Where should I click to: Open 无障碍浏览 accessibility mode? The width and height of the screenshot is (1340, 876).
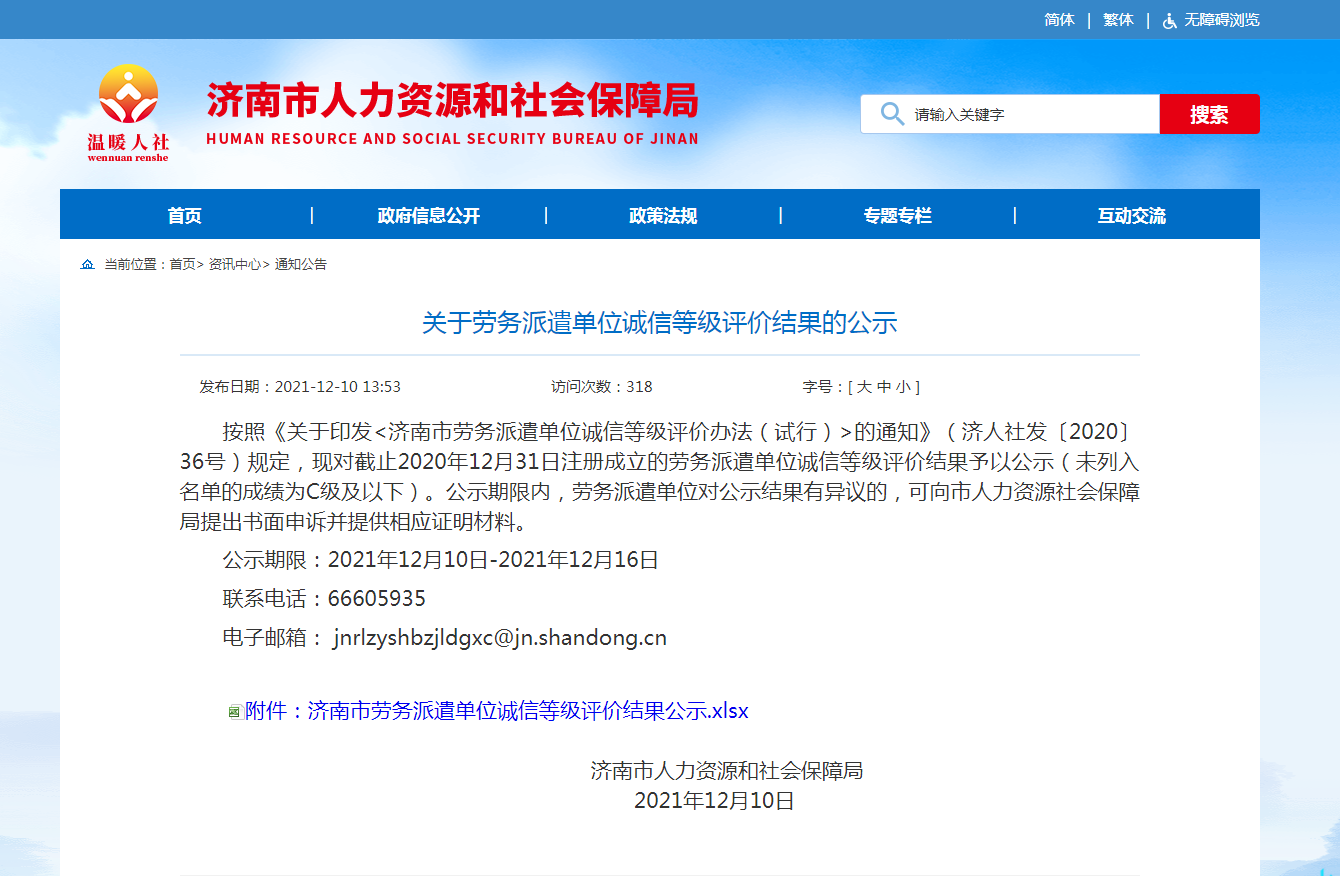click(1222, 20)
